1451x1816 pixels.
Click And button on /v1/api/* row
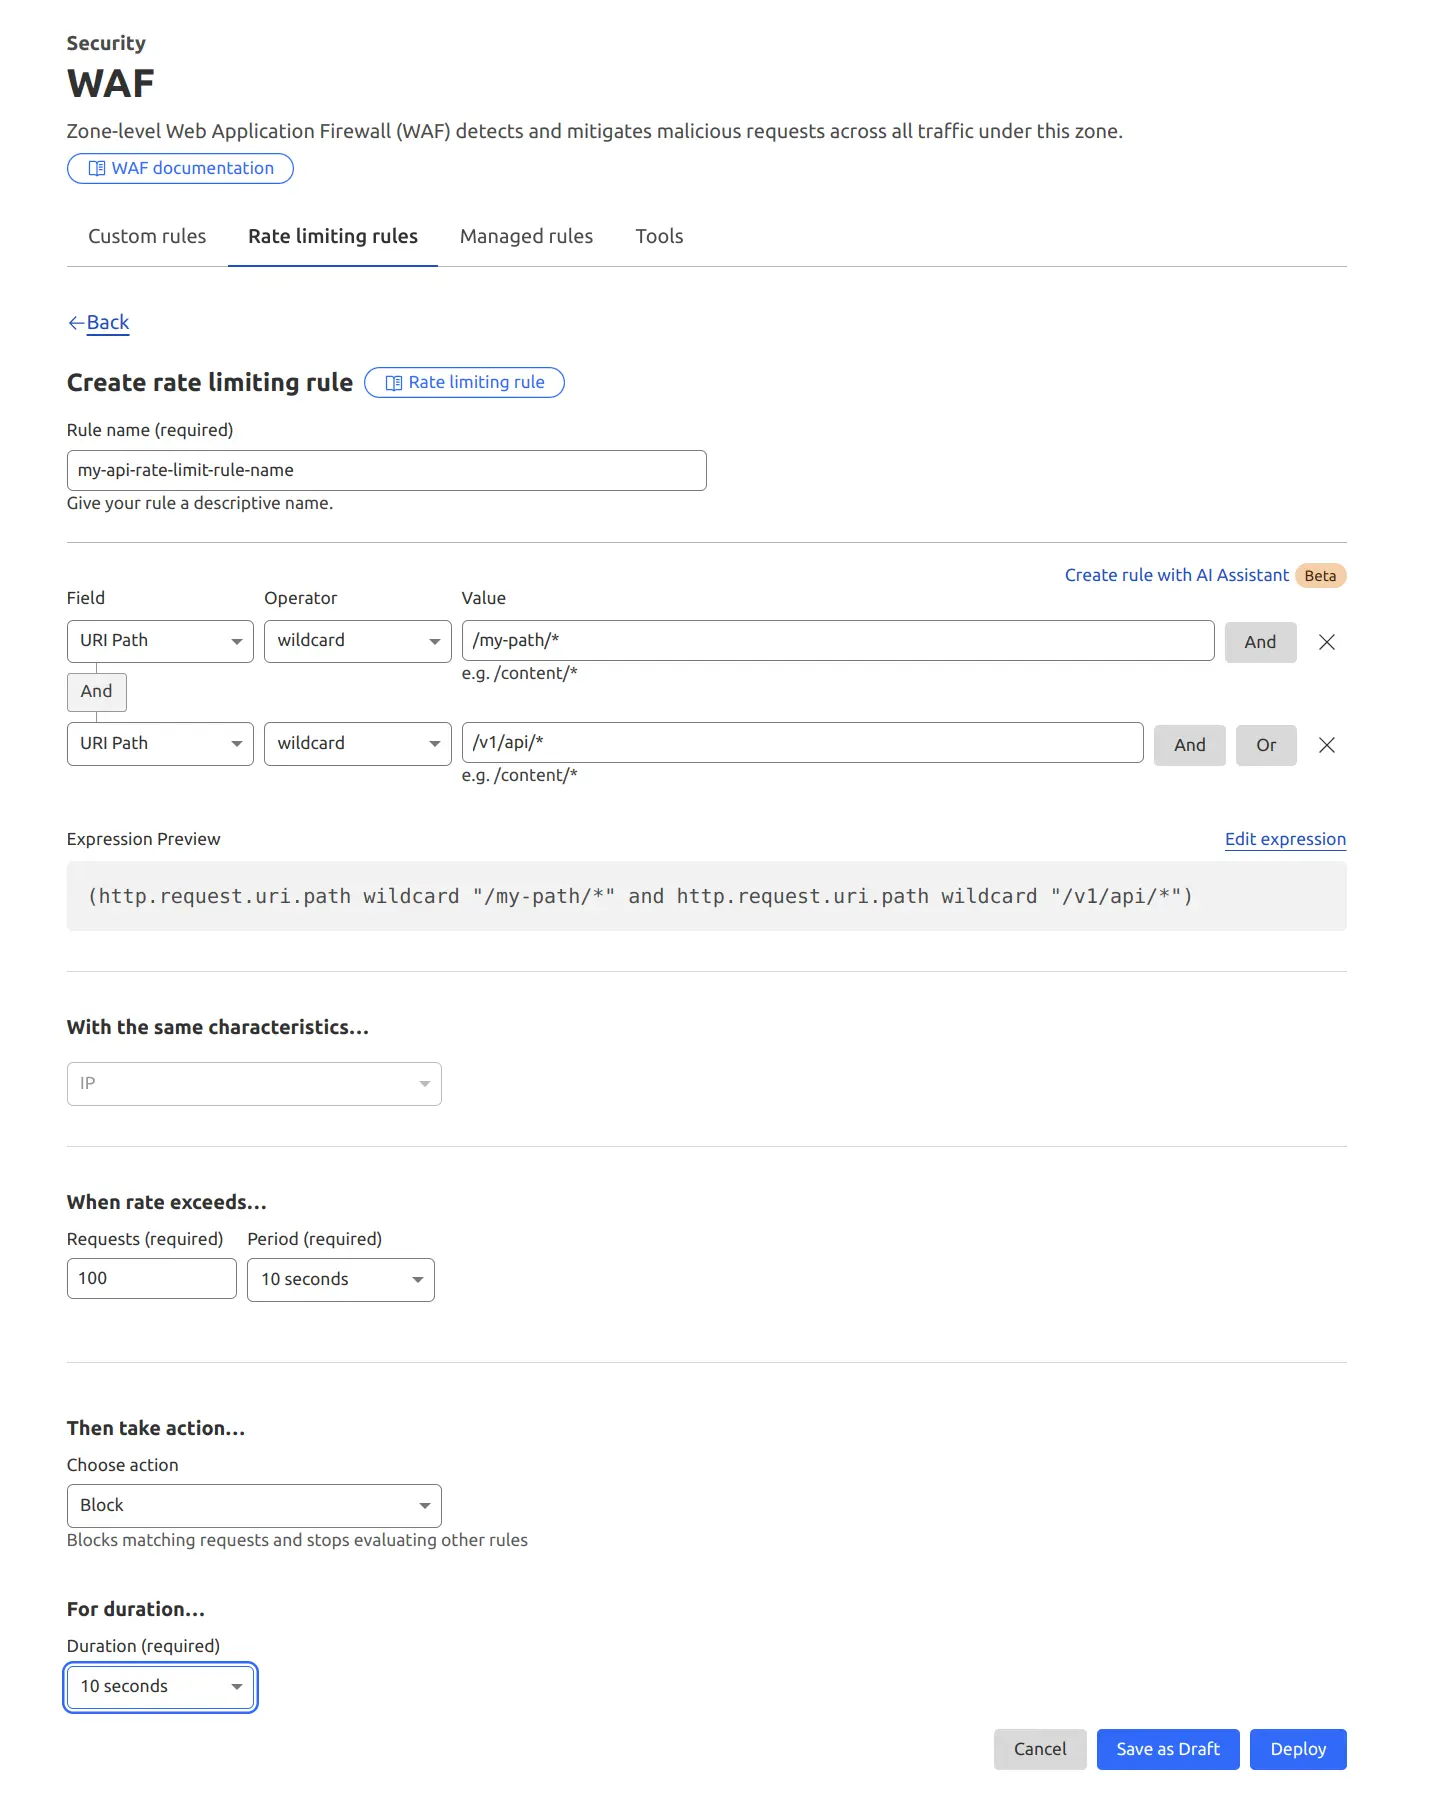pos(1189,745)
